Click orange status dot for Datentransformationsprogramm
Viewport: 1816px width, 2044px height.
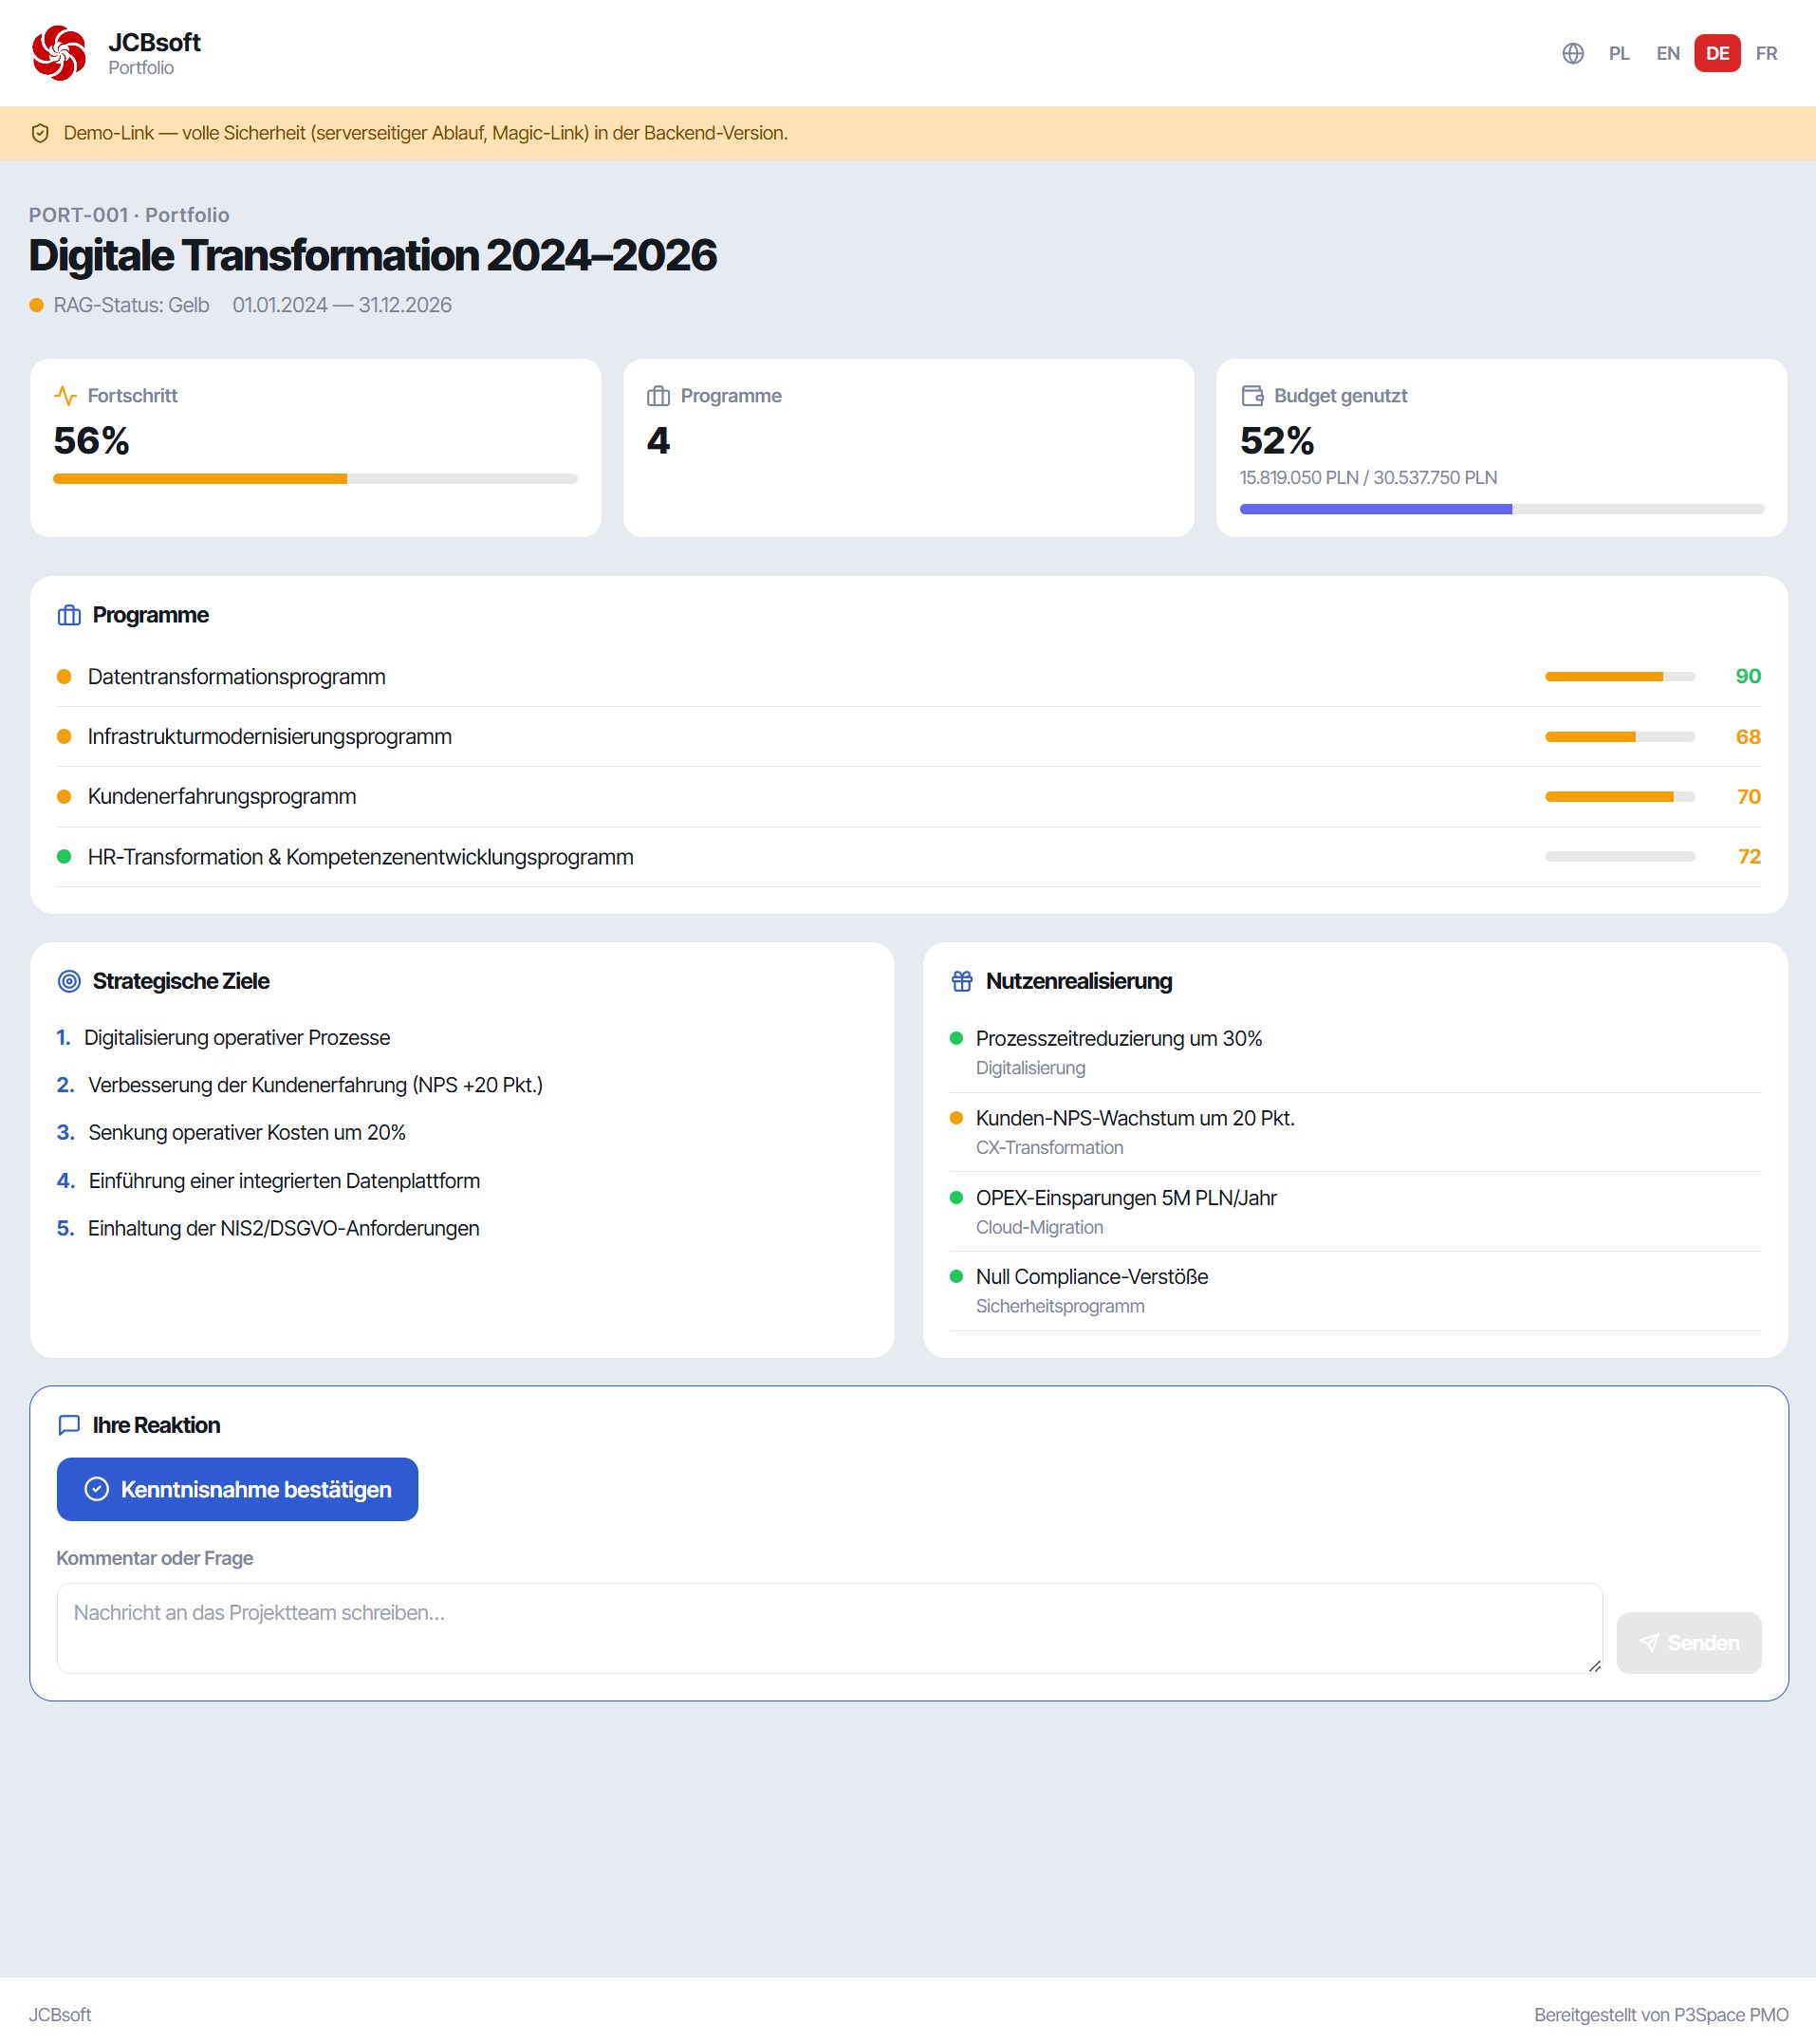64,677
